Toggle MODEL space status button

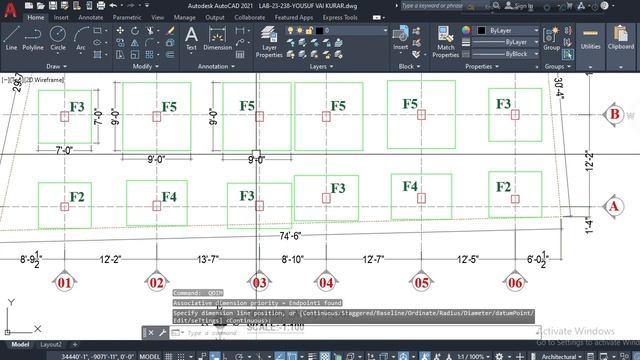pos(149,356)
